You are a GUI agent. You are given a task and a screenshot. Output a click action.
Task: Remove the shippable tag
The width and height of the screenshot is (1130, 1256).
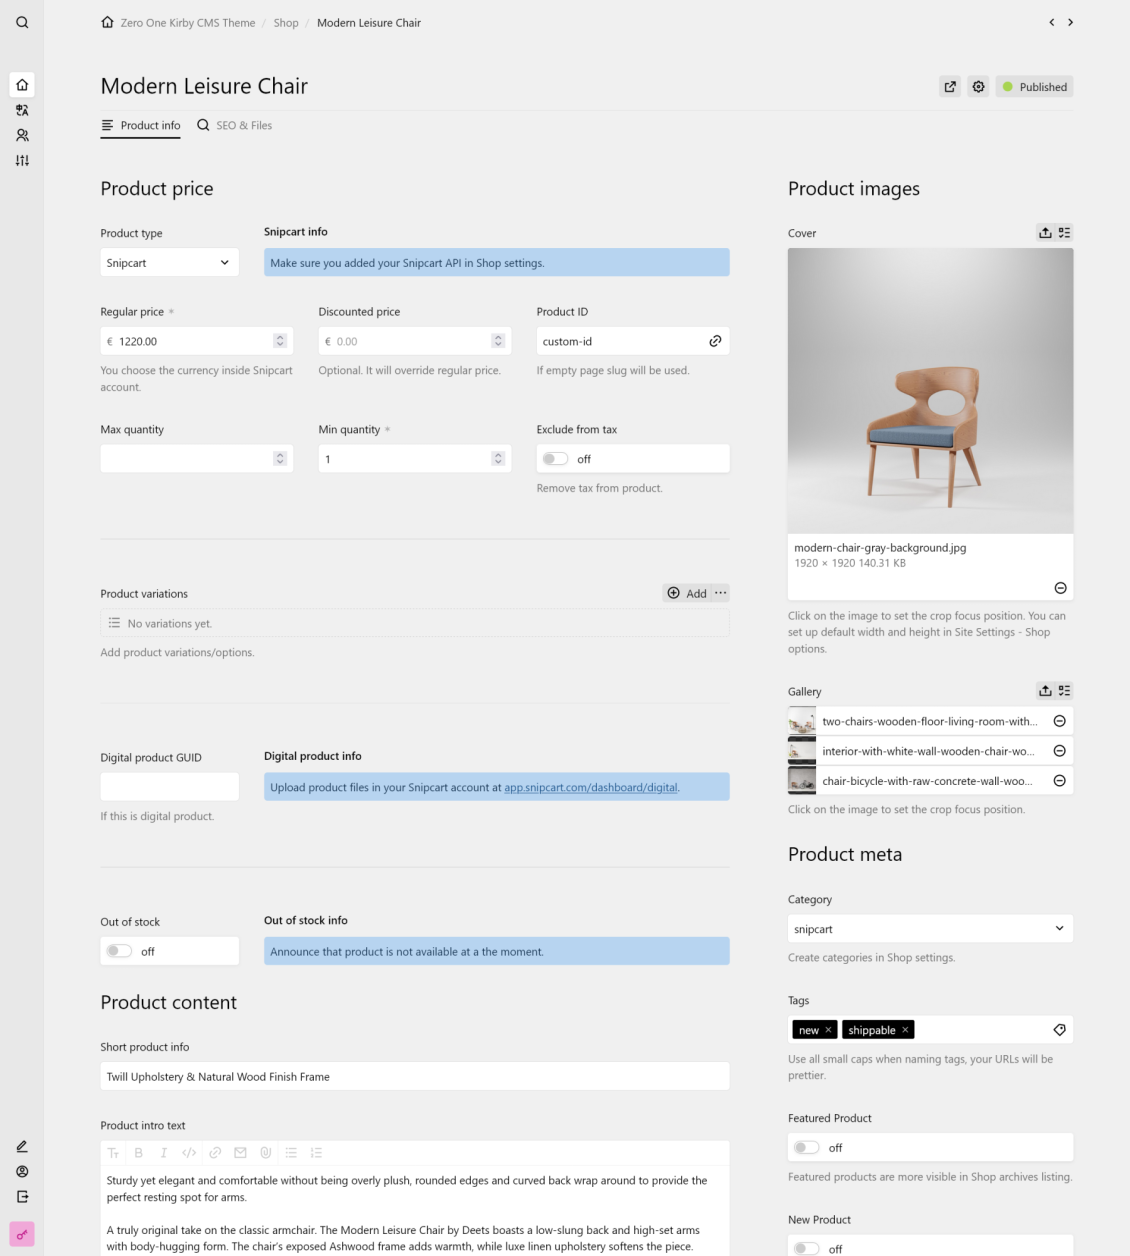pyautogui.click(x=905, y=1029)
